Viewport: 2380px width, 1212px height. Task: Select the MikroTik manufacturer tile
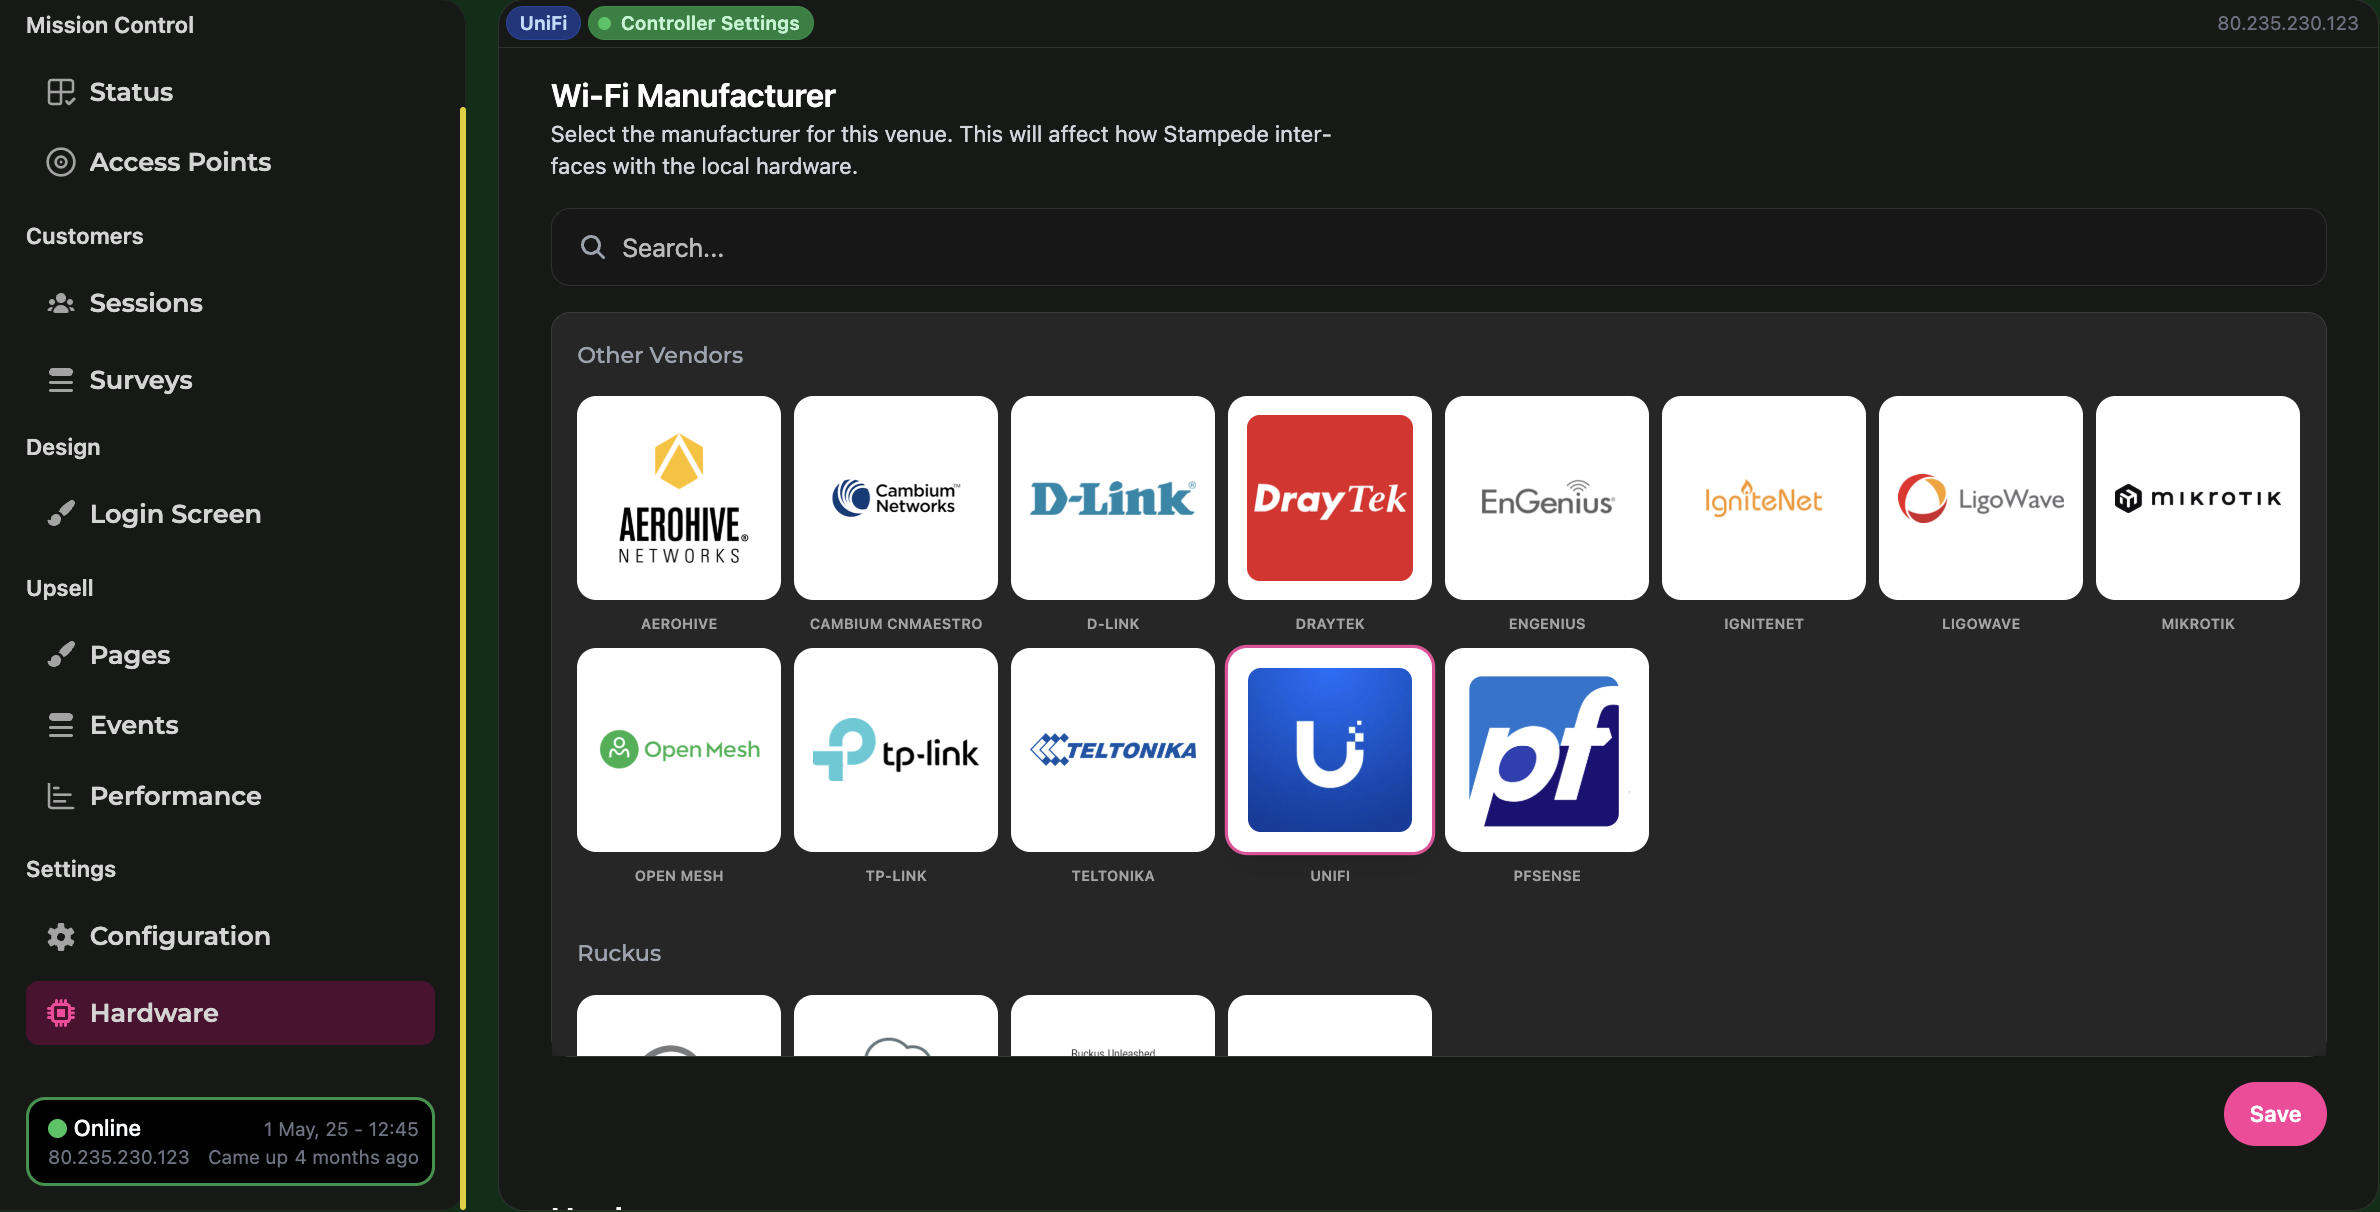tap(2197, 497)
